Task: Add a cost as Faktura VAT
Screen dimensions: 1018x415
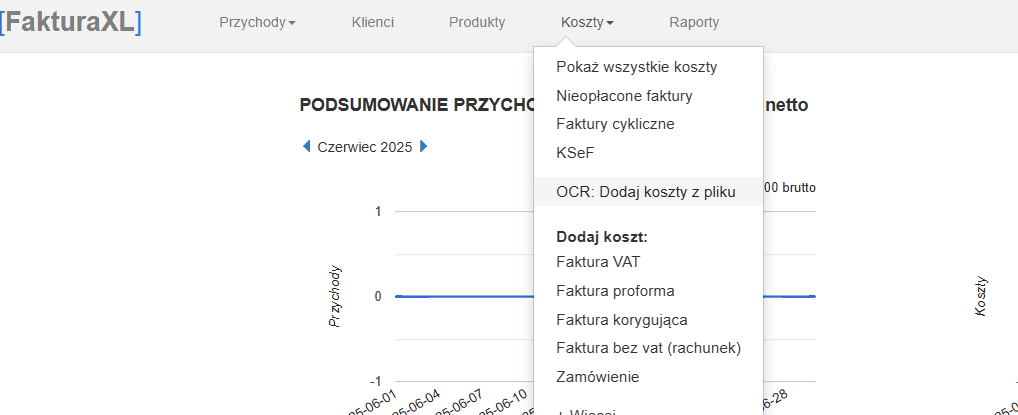Action: click(x=598, y=262)
